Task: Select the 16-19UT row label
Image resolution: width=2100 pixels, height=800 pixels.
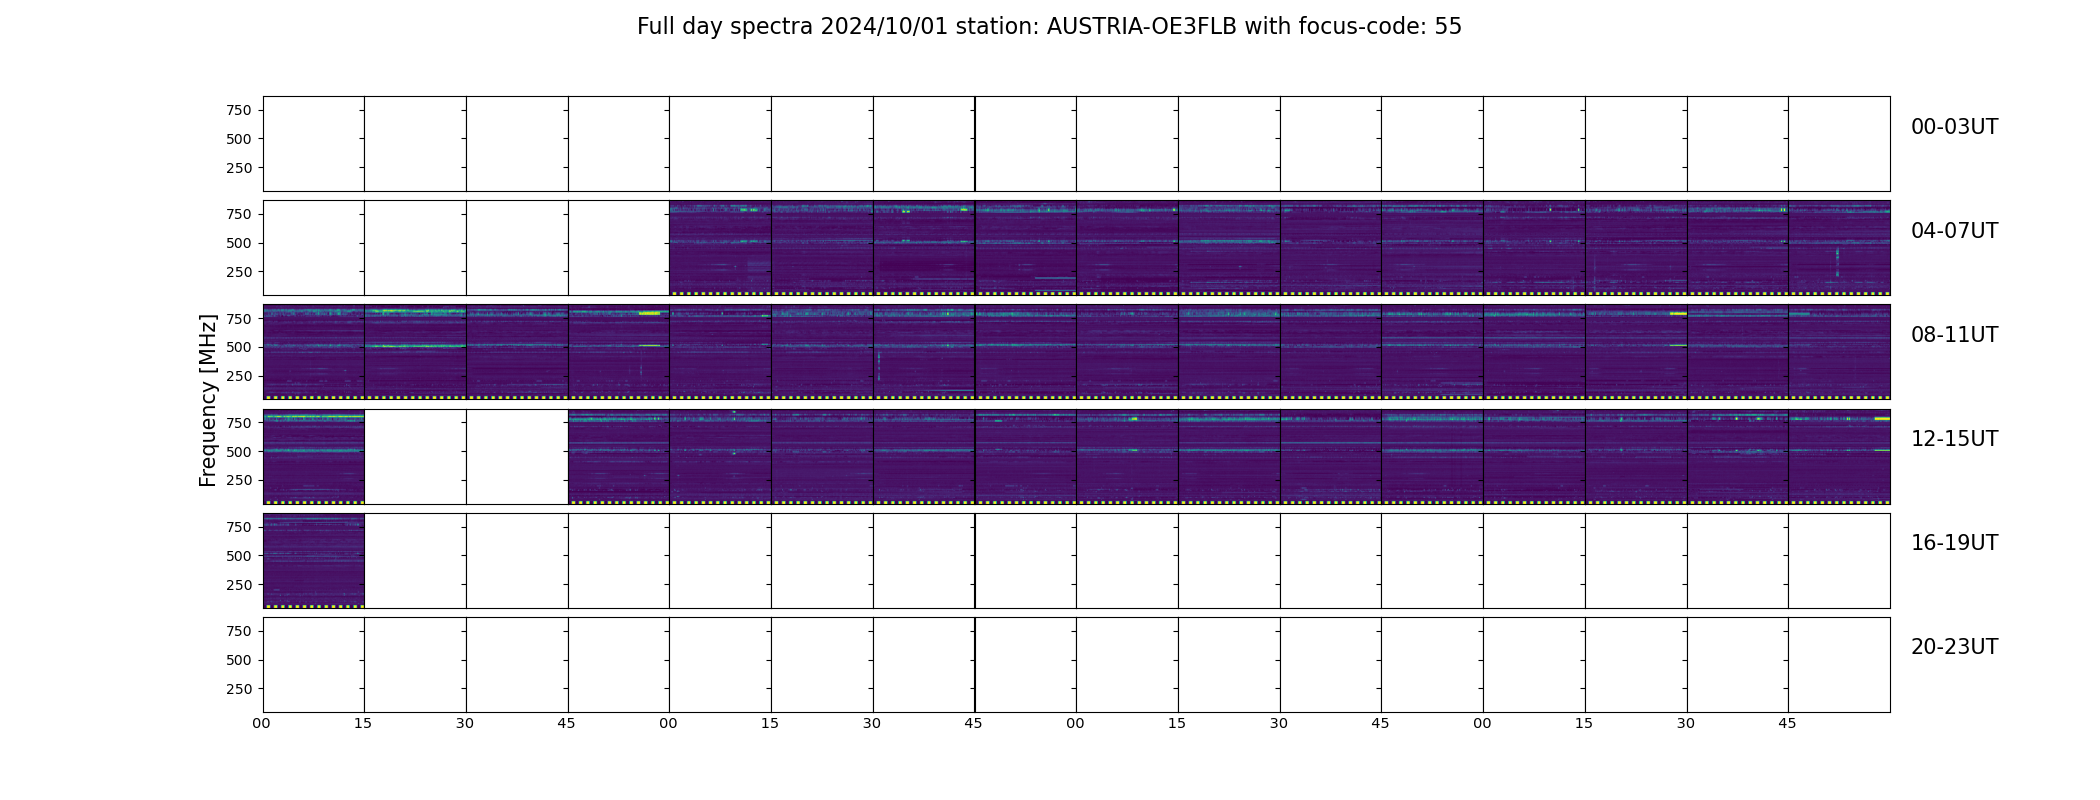Action: click(x=1954, y=543)
